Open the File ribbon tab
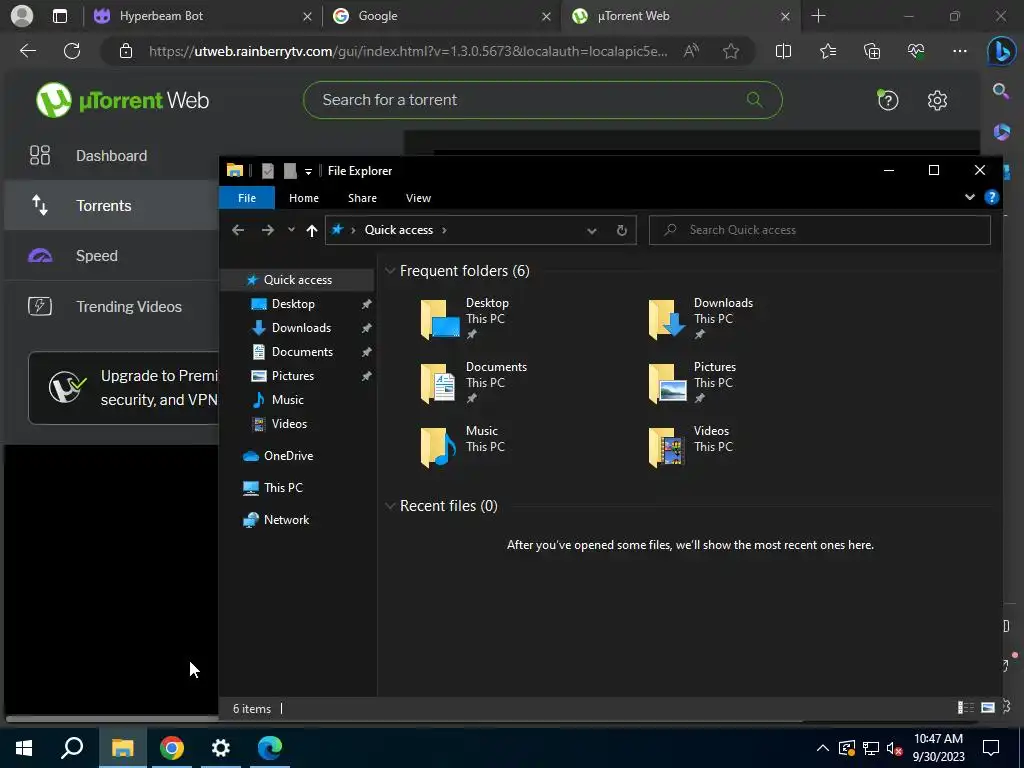 pyautogui.click(x=247, y=198)
